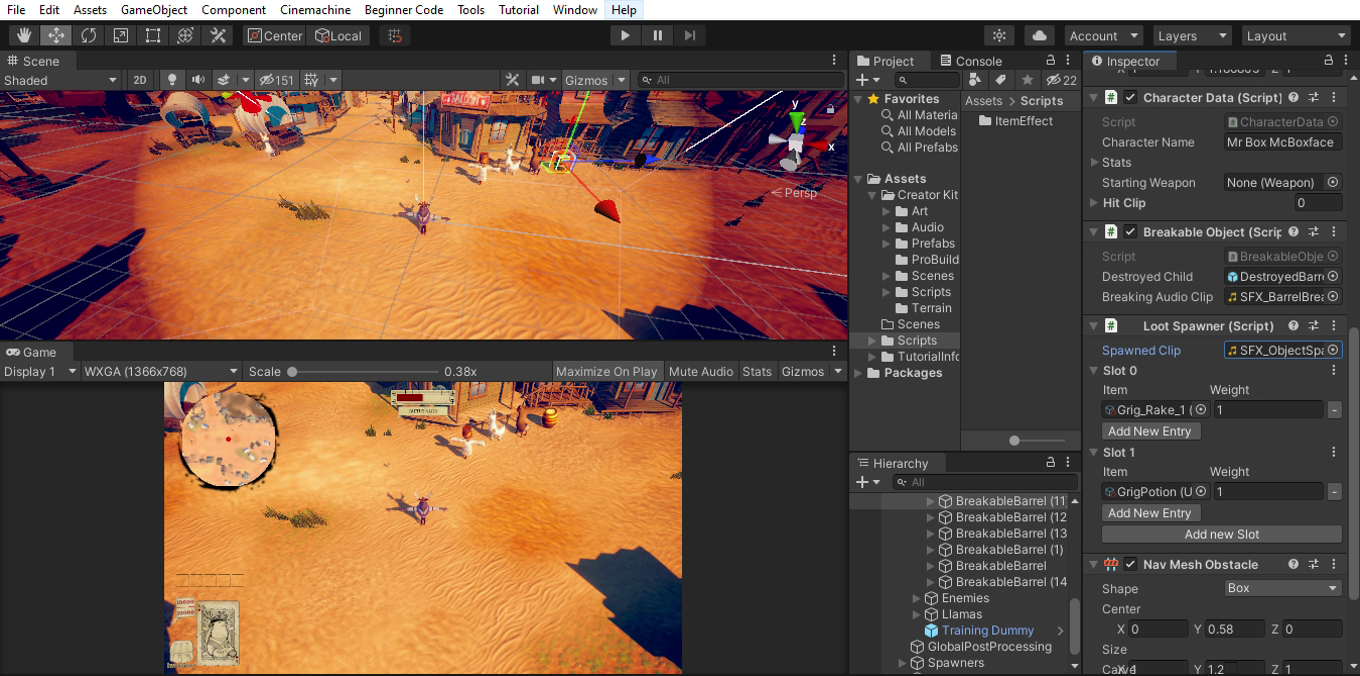The width and height of the screenshot is (1360, 676).
Task: Open the Beginner Code menu
Action: 403,10
